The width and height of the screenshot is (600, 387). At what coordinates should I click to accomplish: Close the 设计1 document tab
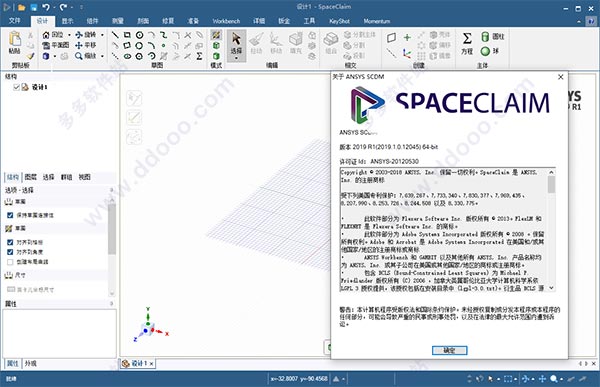pos(152,364)
